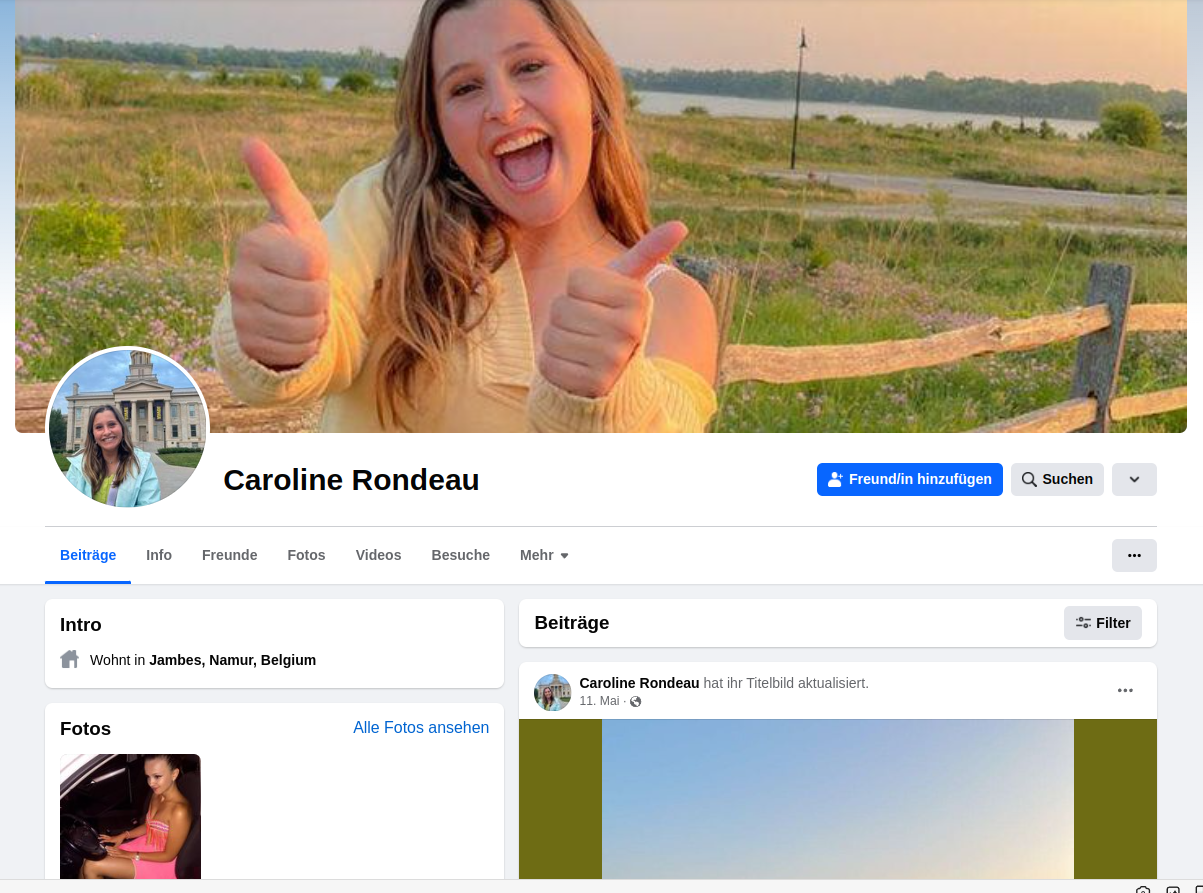Click the "Beiträge" heading beside the Filter button
1203x893 pixels.
click(x=572, y=623)
